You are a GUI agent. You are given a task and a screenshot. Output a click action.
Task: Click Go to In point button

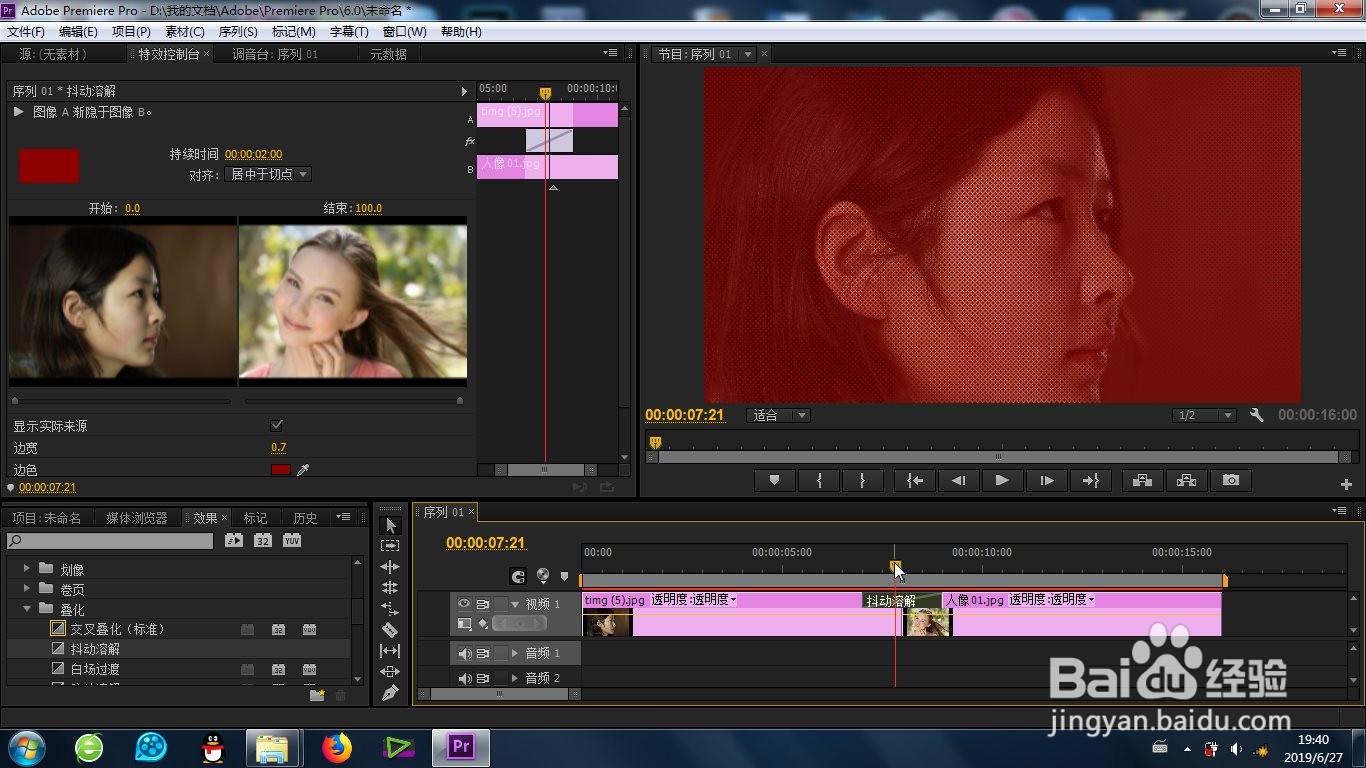pos(914,481)
